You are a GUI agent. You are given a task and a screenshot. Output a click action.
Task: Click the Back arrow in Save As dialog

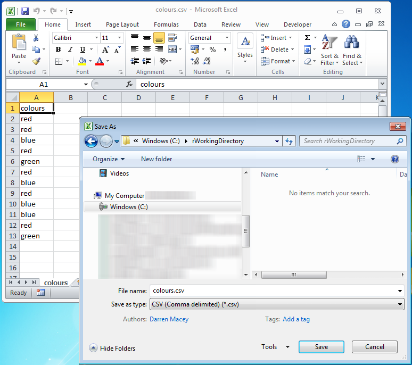tap(91, 141)
